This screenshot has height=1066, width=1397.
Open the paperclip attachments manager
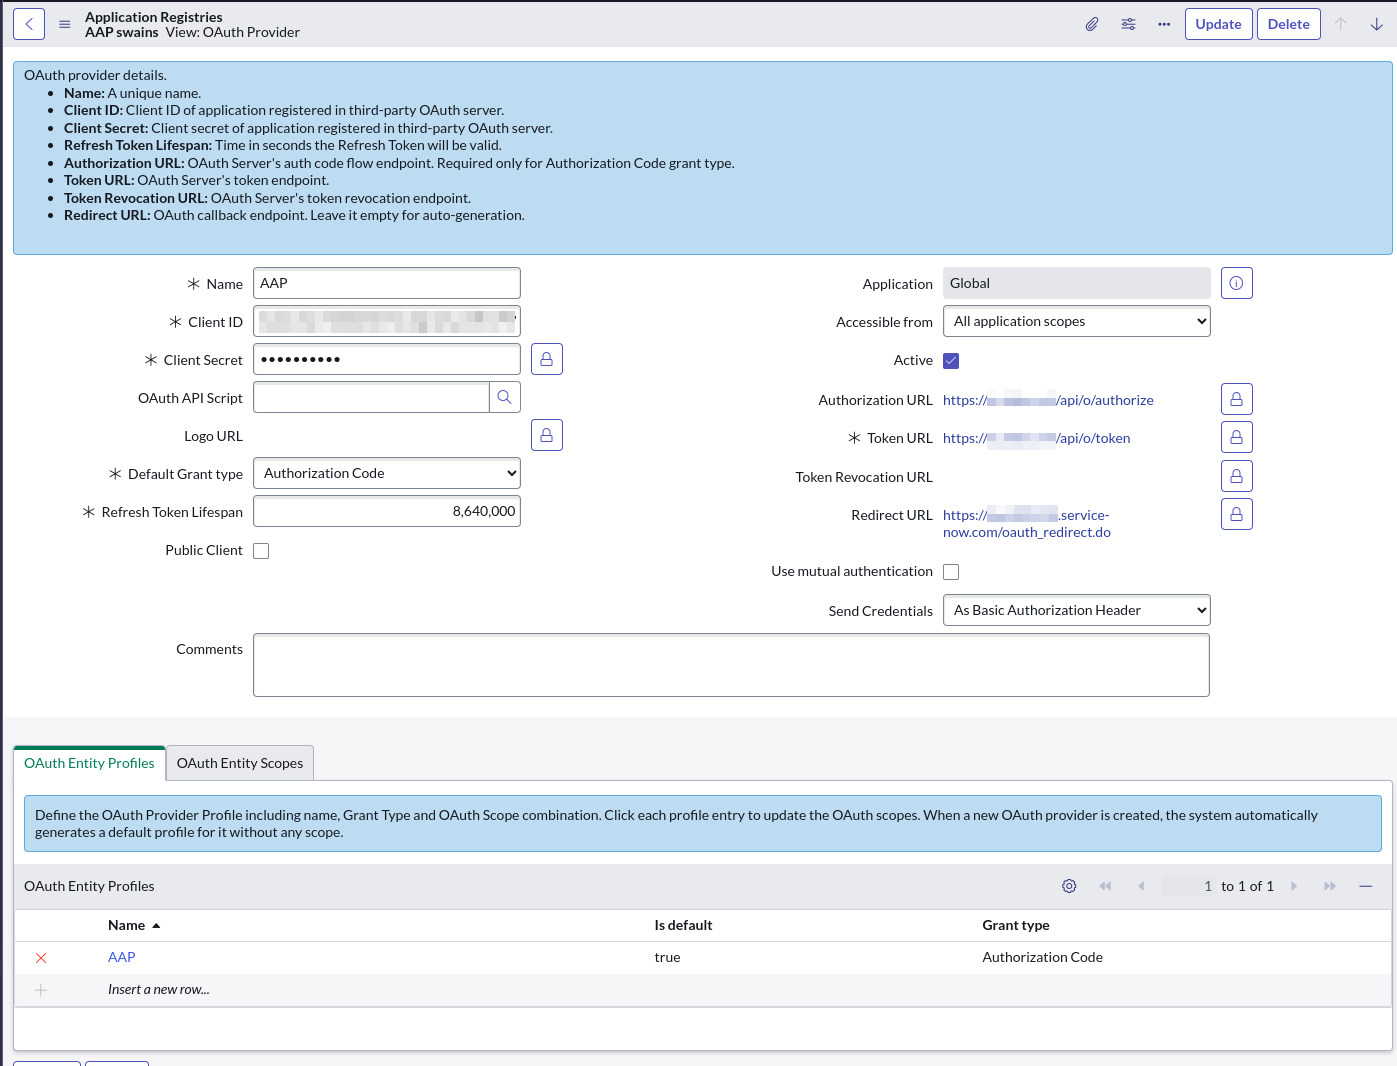point(1092,24)
